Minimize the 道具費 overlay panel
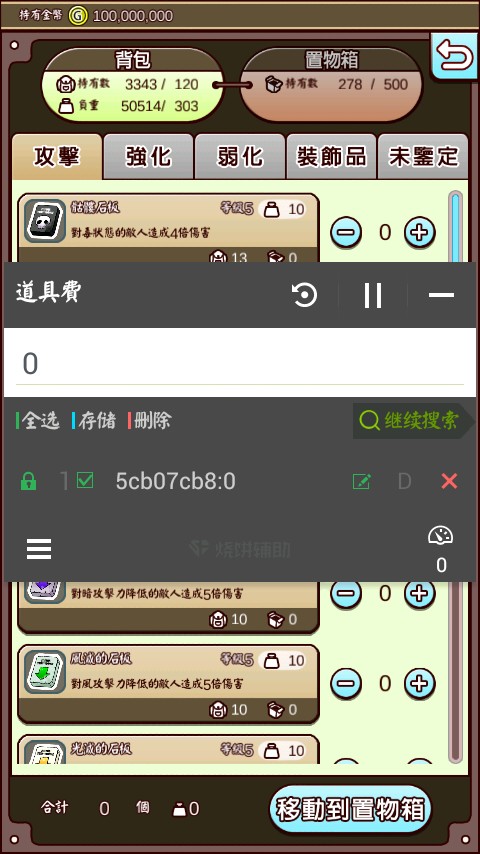The height and width of the screenshot is (854, 480). 441,295
